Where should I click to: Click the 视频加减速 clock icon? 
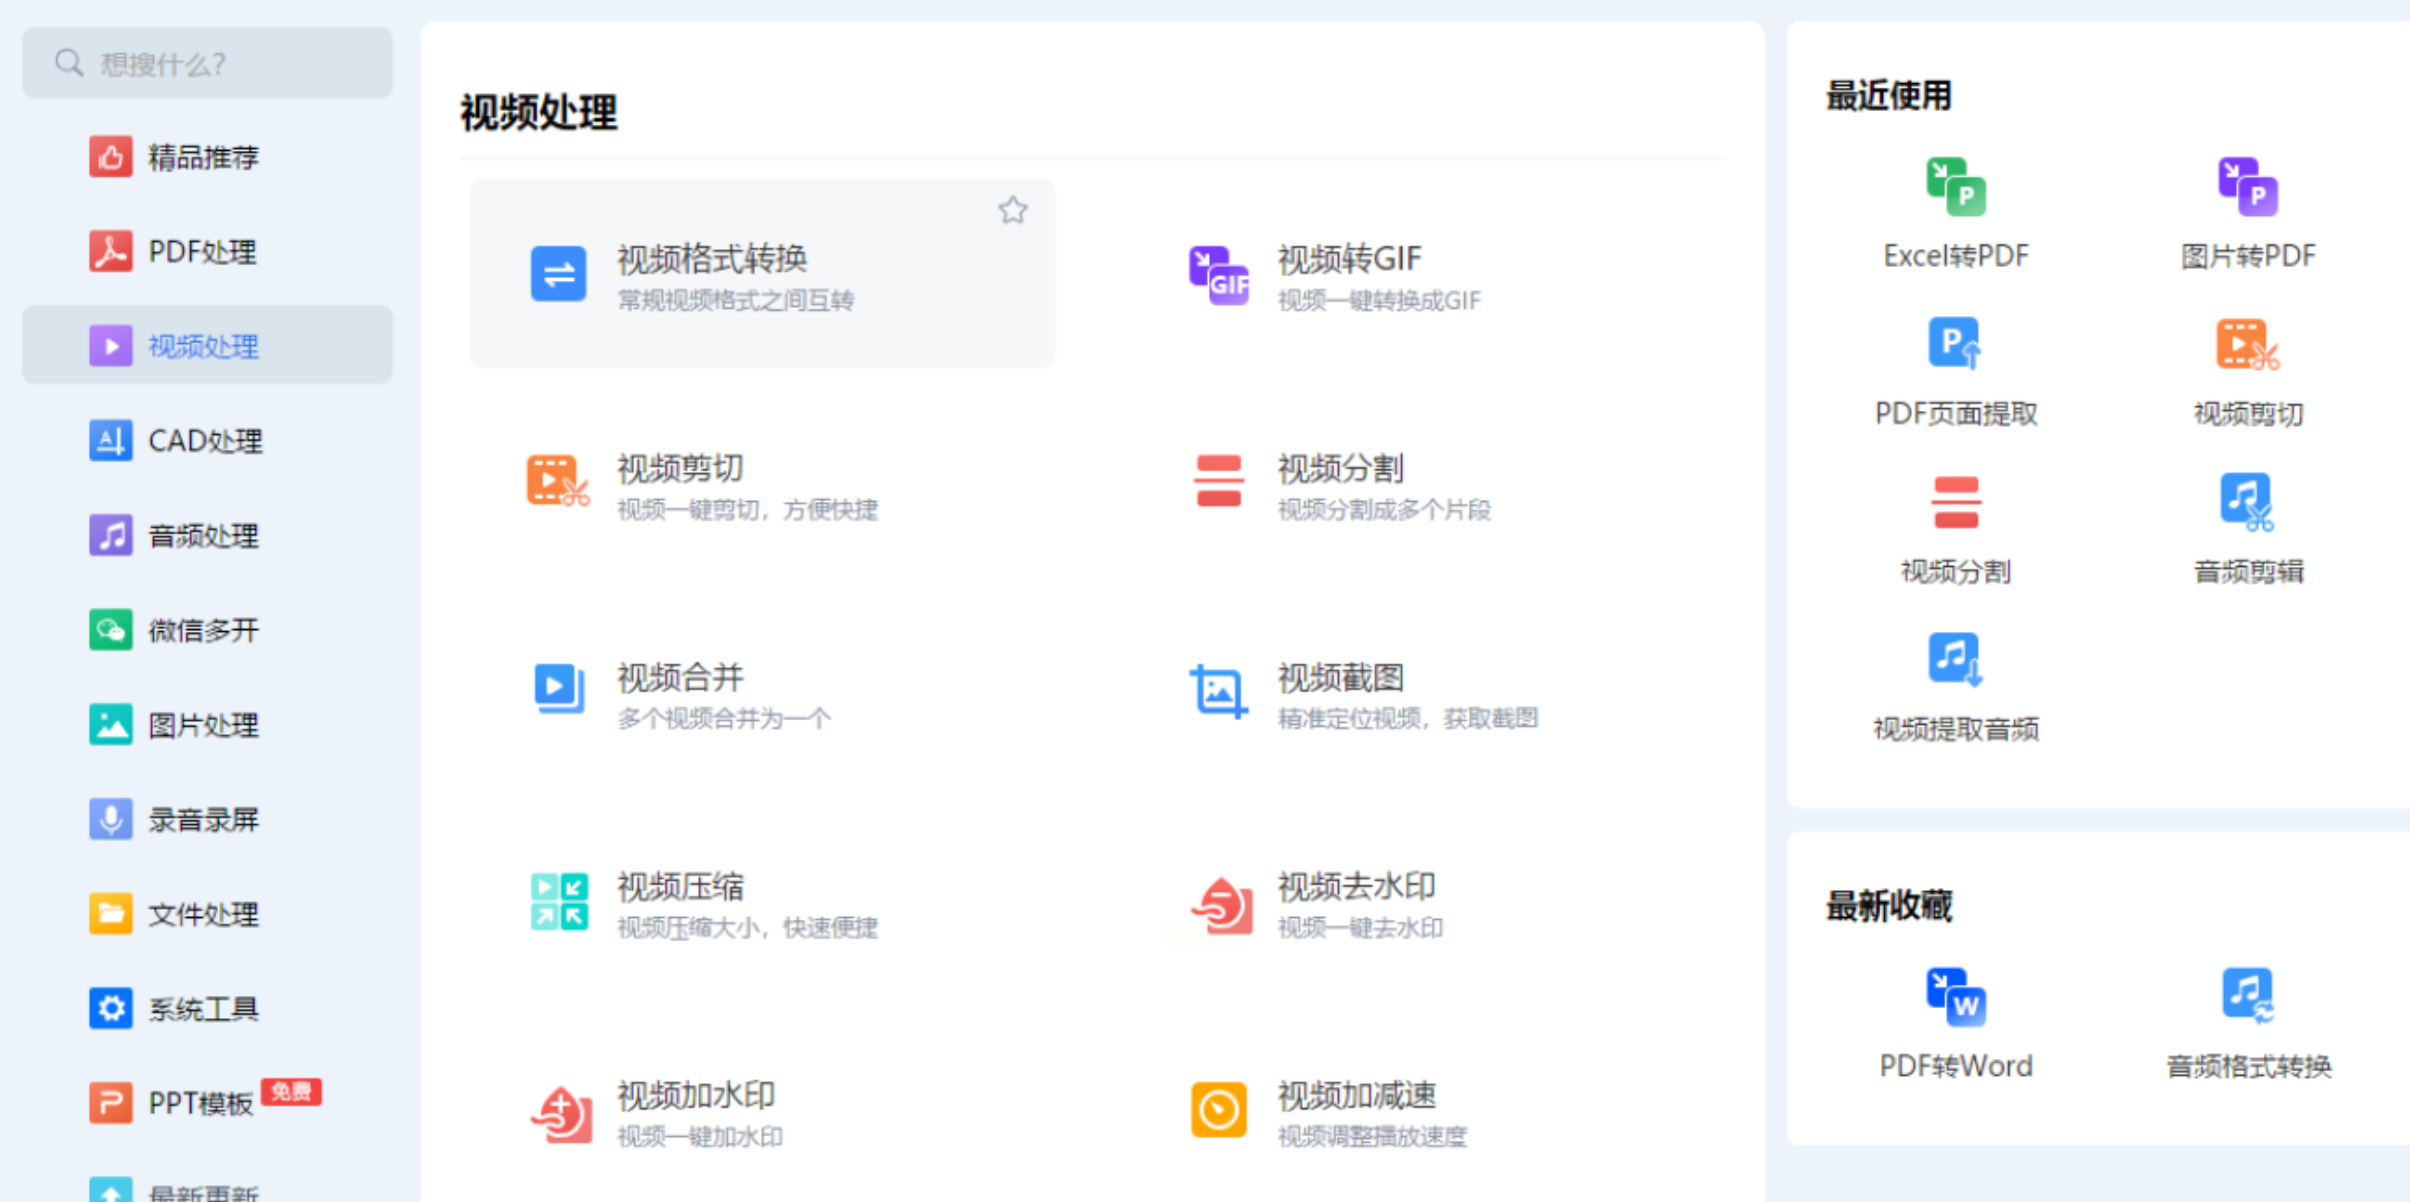pyautogui.click(x=1218, y=1109)
